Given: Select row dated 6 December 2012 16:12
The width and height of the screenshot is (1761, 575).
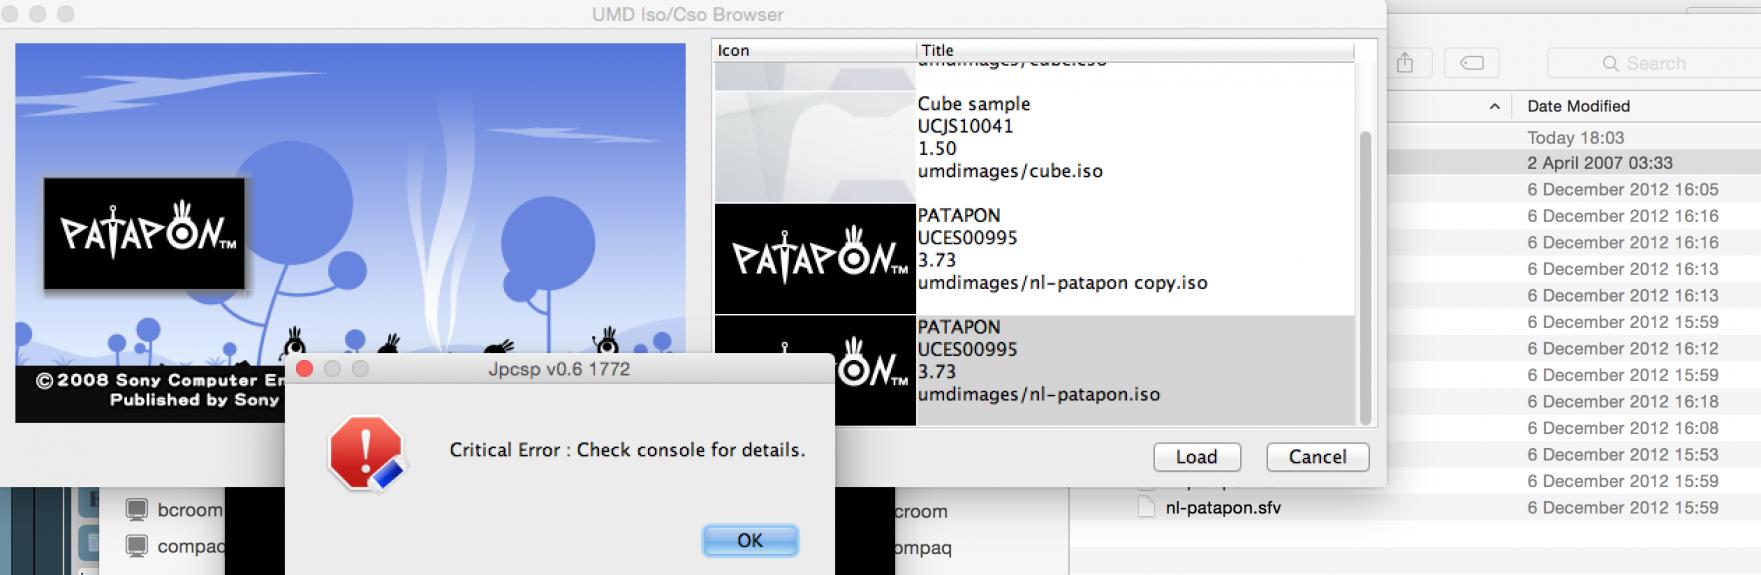Looking at the screenshot, I should (x=1575, y=348).
